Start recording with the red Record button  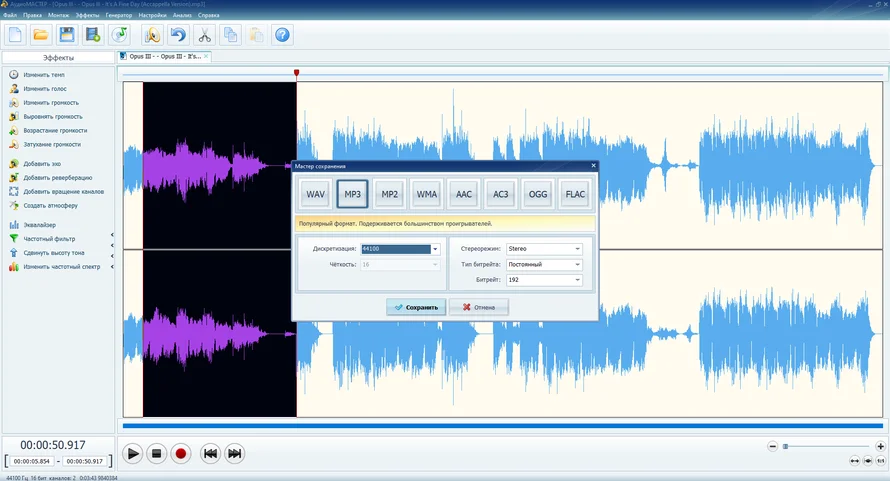tap(180, 454)
